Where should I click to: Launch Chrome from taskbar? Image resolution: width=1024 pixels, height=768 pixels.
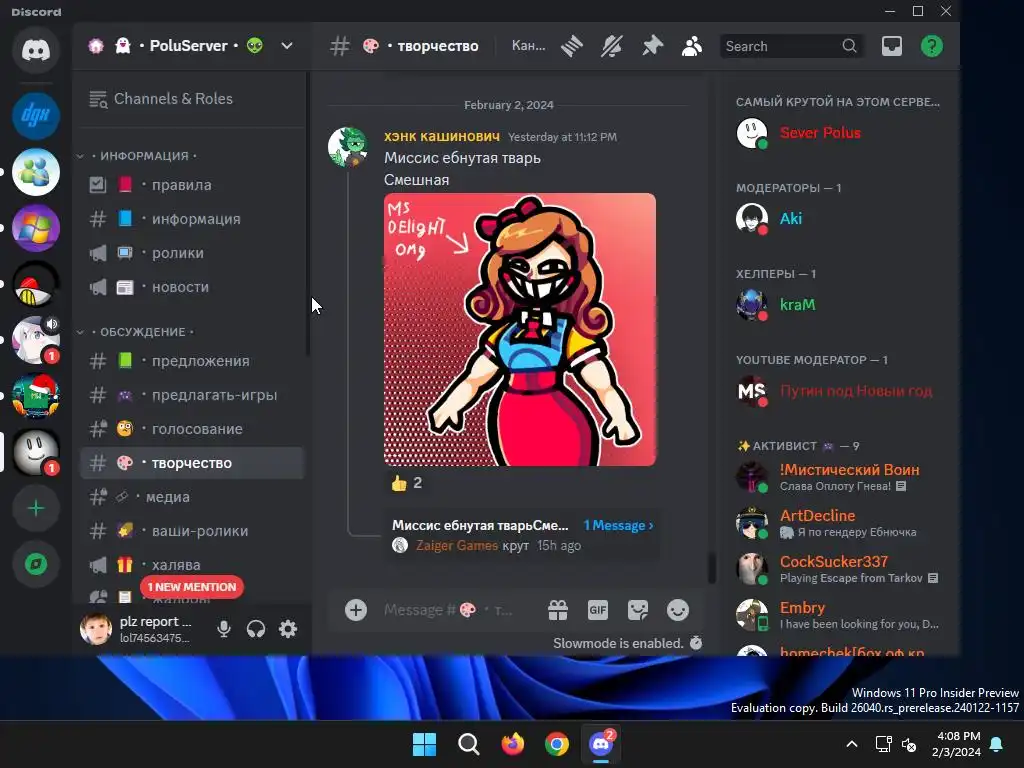click(556, 744)
